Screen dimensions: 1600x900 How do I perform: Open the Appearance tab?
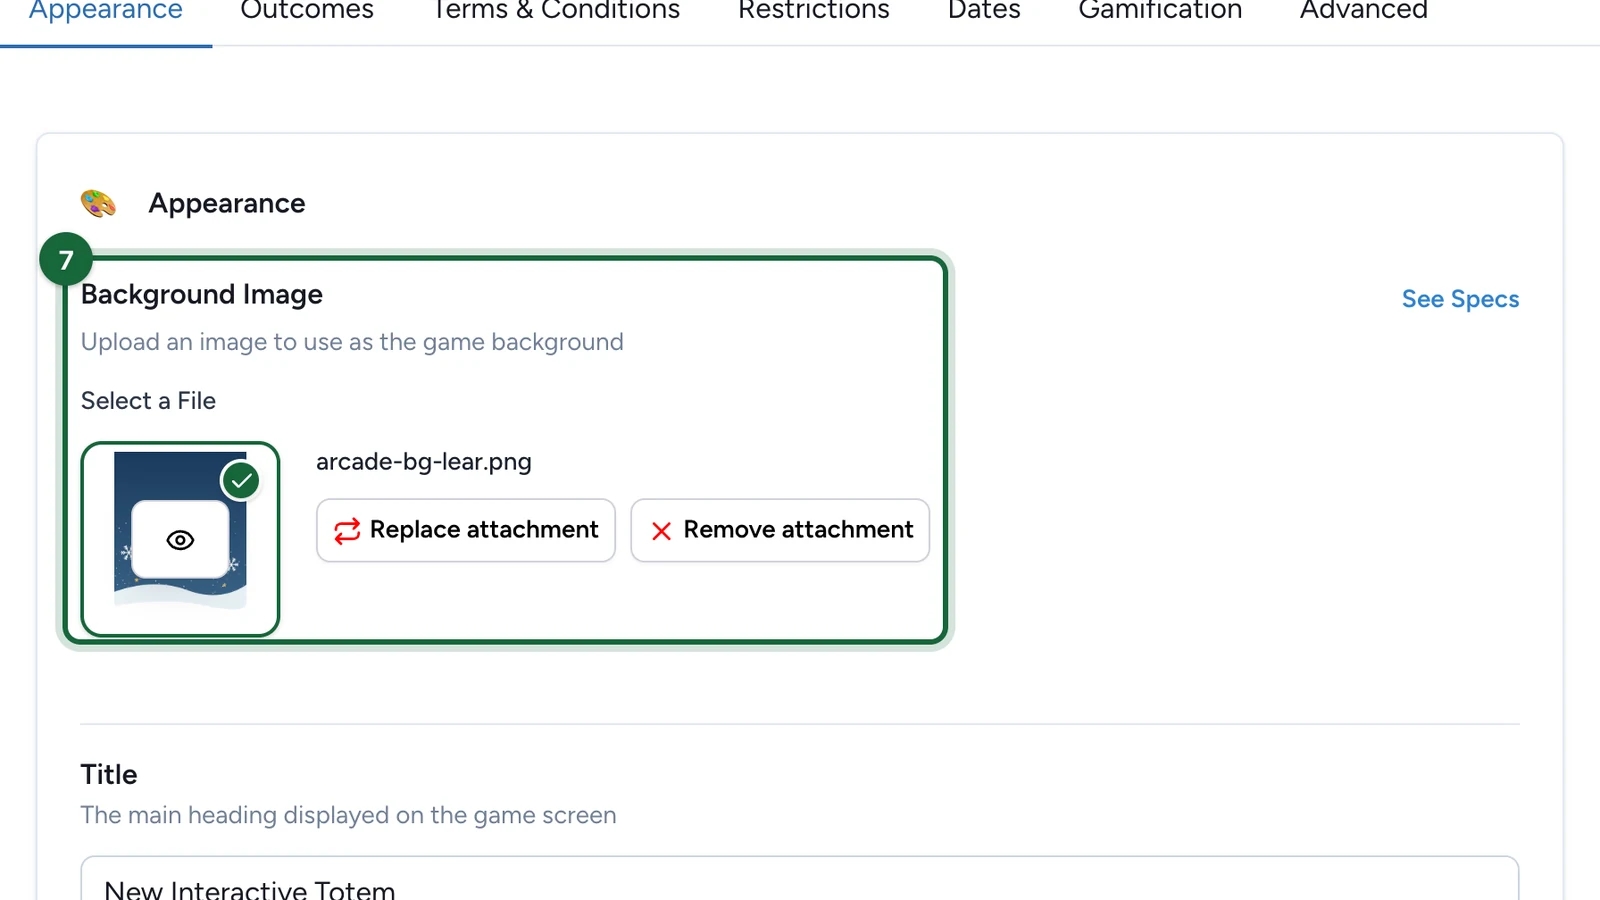tap(106, 12)
